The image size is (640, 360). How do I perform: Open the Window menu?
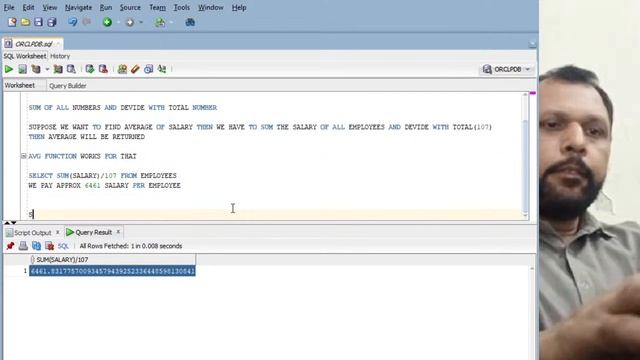click(211, 7)
